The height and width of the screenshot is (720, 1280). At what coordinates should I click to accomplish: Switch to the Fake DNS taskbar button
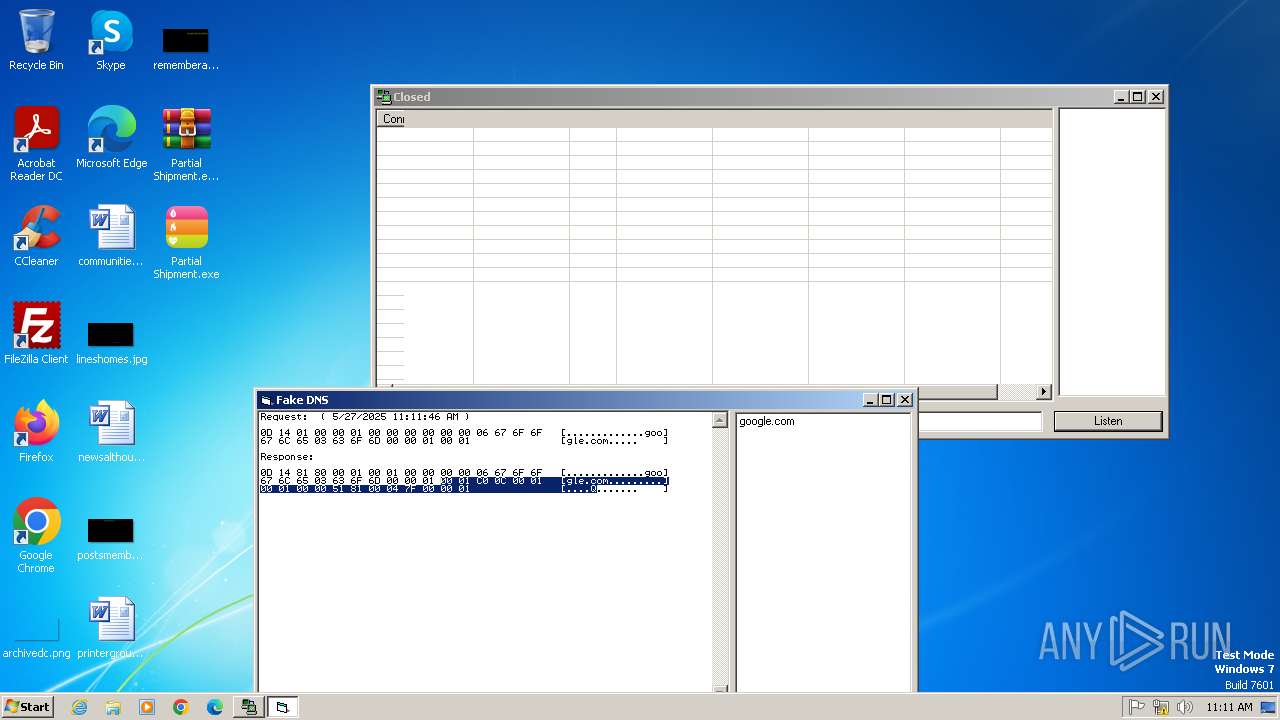pyautogui.click(x=282, y=707)
